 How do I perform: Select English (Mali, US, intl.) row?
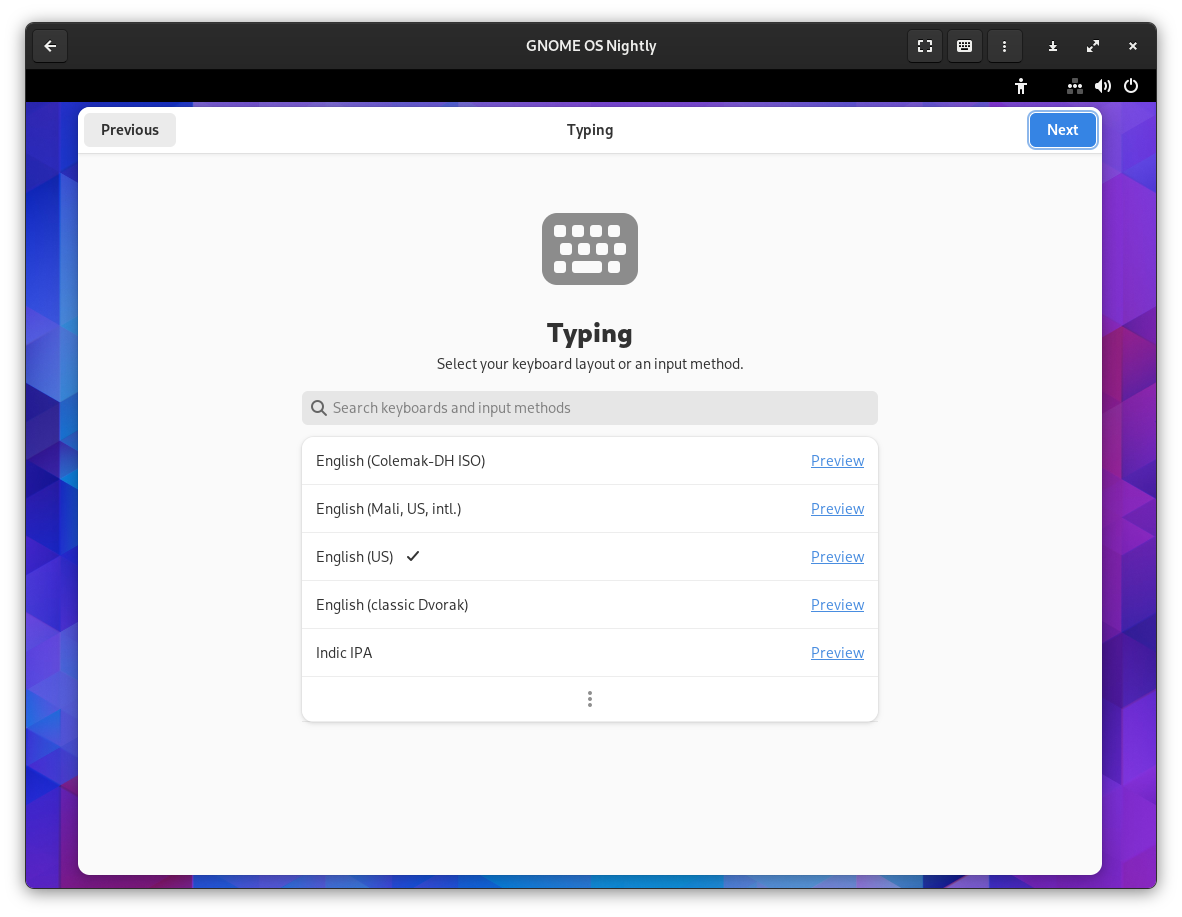[388, 509]
